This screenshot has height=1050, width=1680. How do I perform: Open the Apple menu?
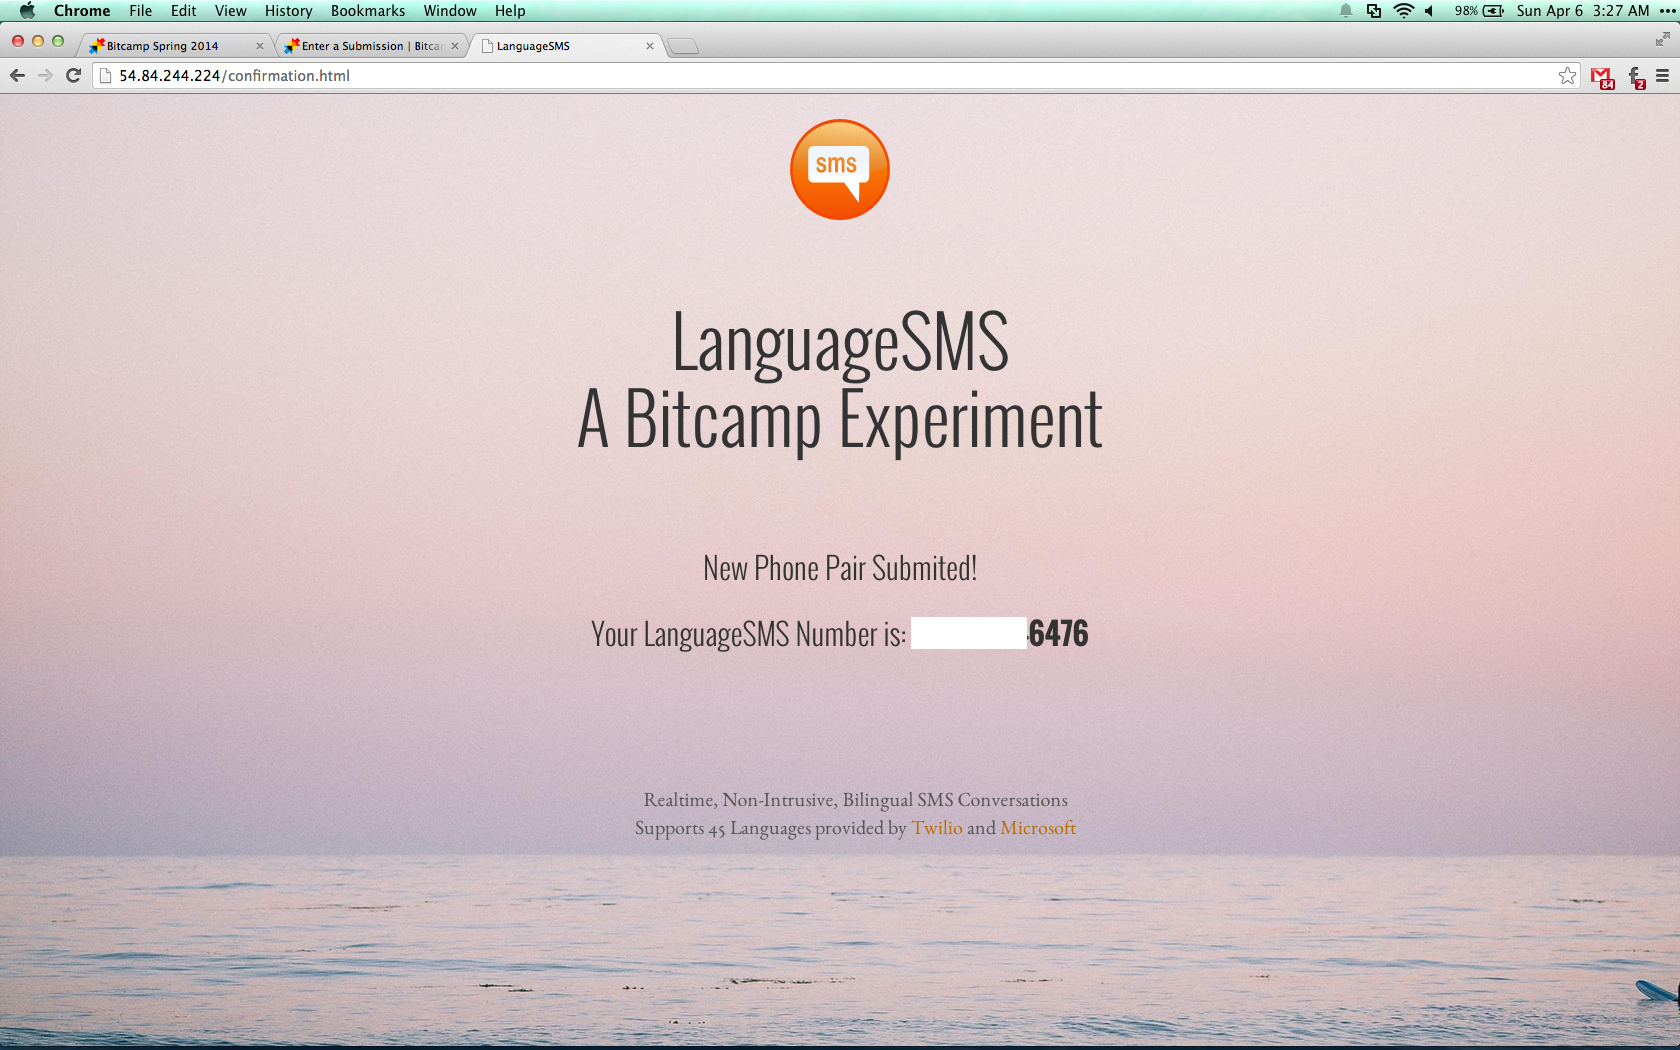27,11
